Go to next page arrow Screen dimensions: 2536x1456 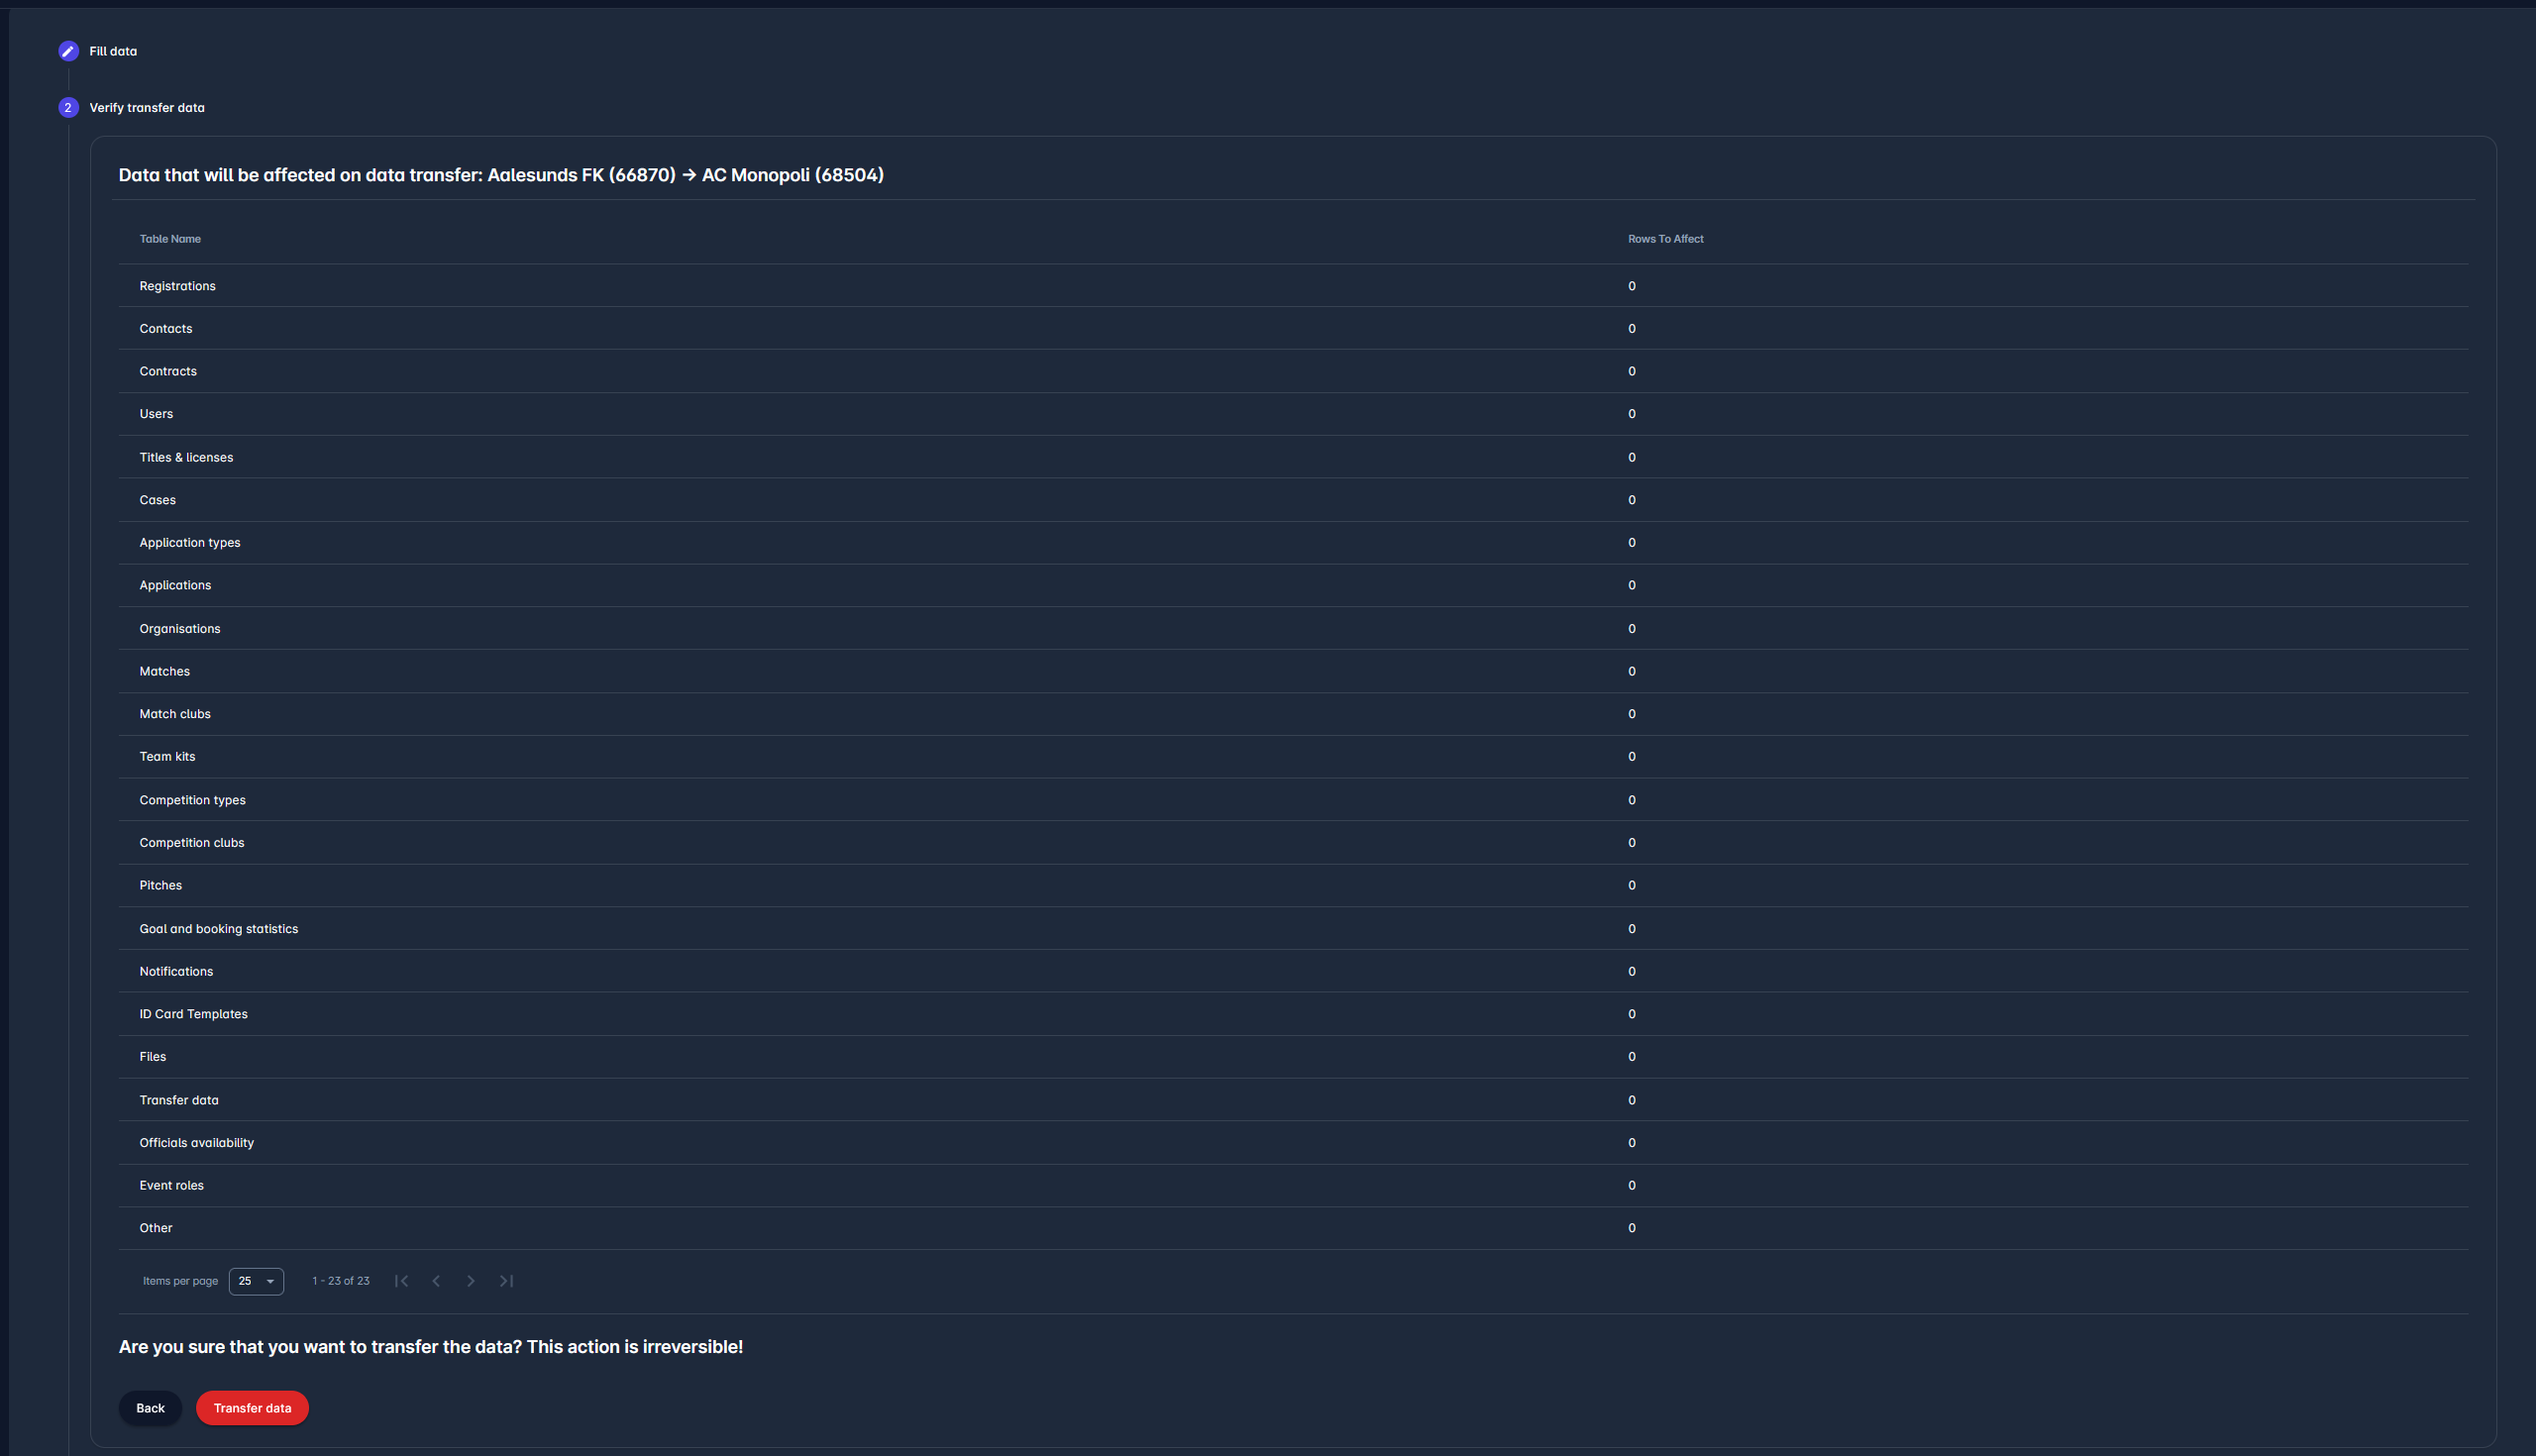click(x=471, y=1281)
